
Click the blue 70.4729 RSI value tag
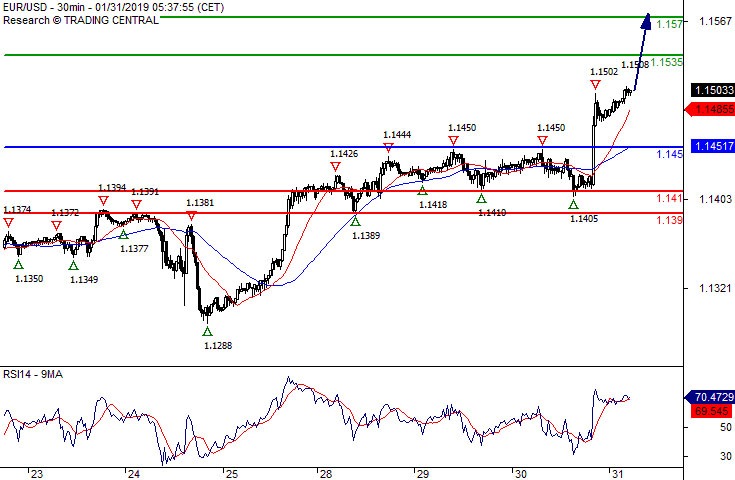click(711, 397)
